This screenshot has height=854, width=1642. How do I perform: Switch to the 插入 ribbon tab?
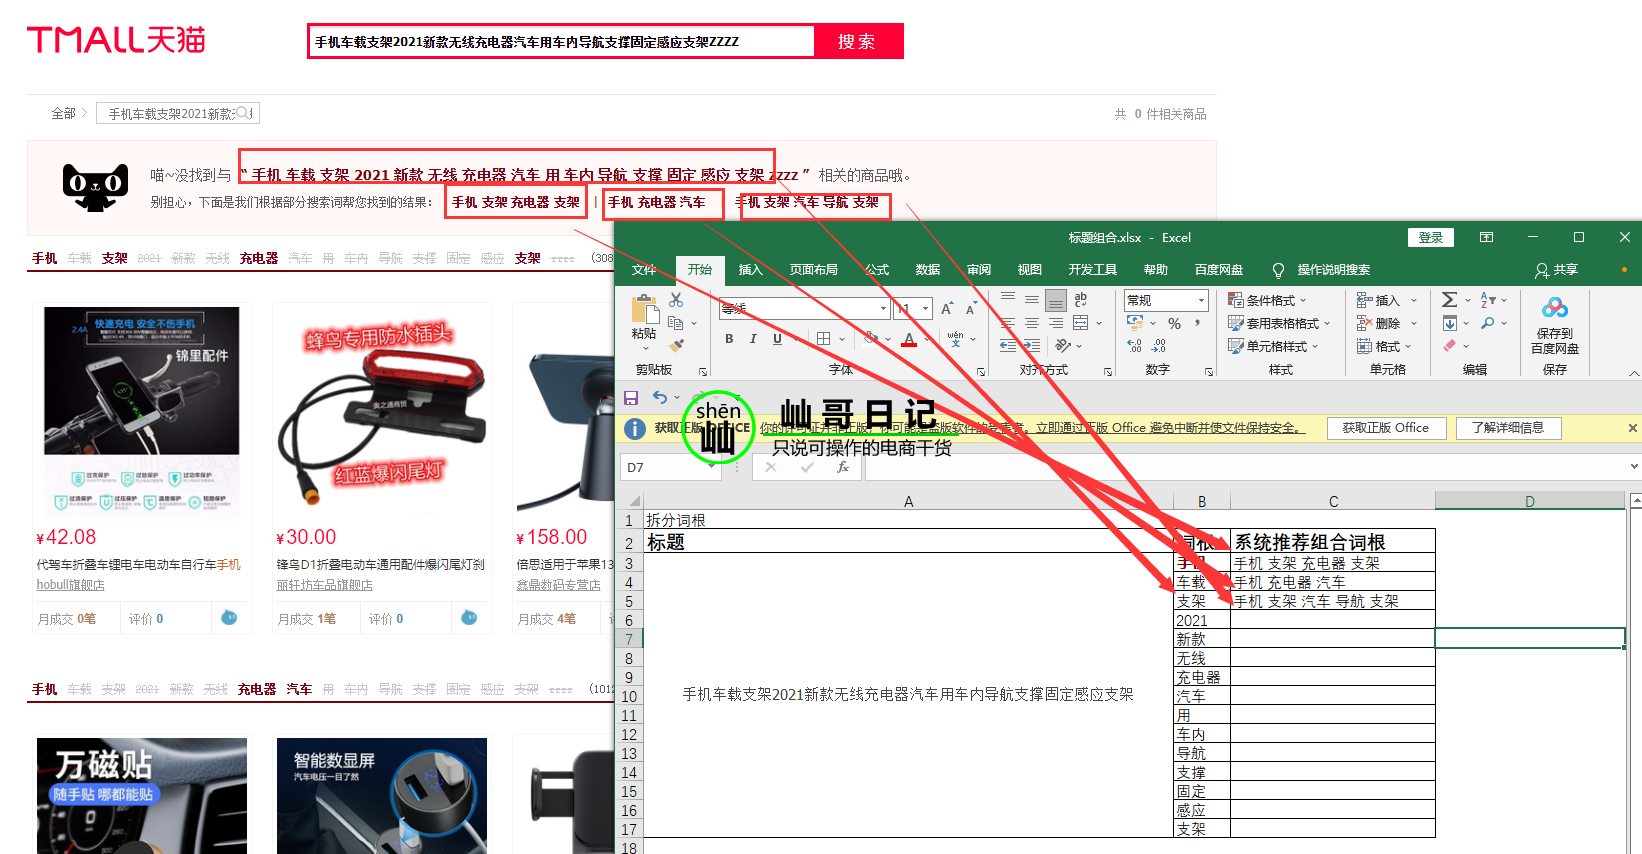point(750,270)
